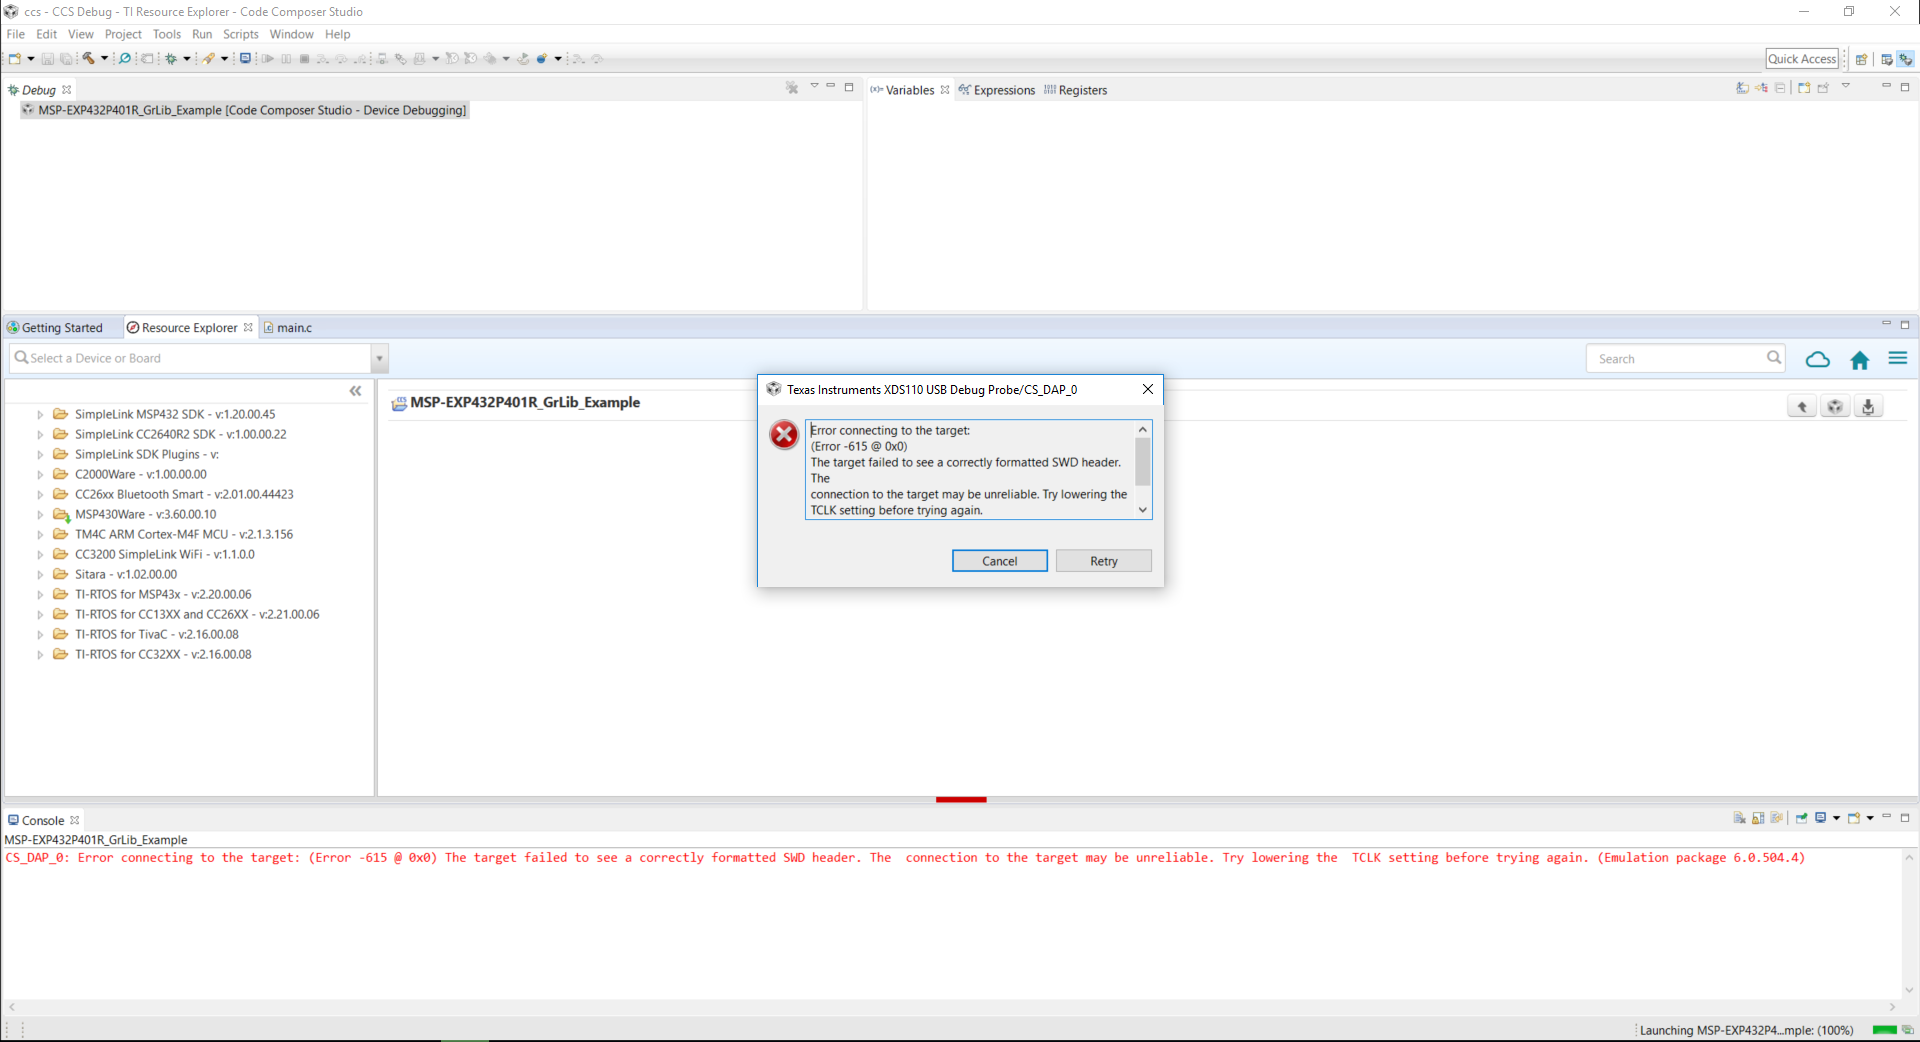Switch to the Registers tab
The height and width of the screenshot is (1042, 1920).
1075,90
